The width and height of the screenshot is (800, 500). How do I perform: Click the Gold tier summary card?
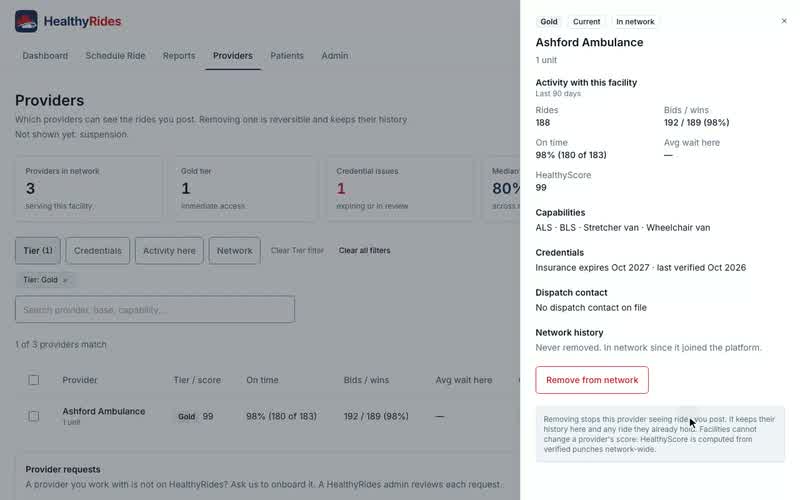(245, 188)
